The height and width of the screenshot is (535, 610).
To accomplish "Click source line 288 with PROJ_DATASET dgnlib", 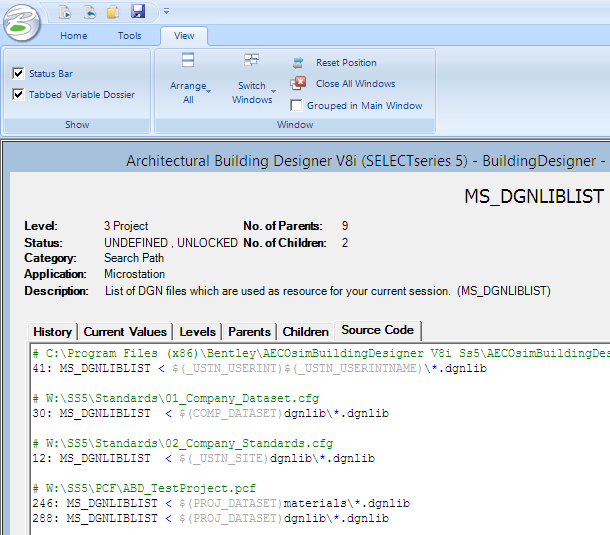I will coord(211,518).
